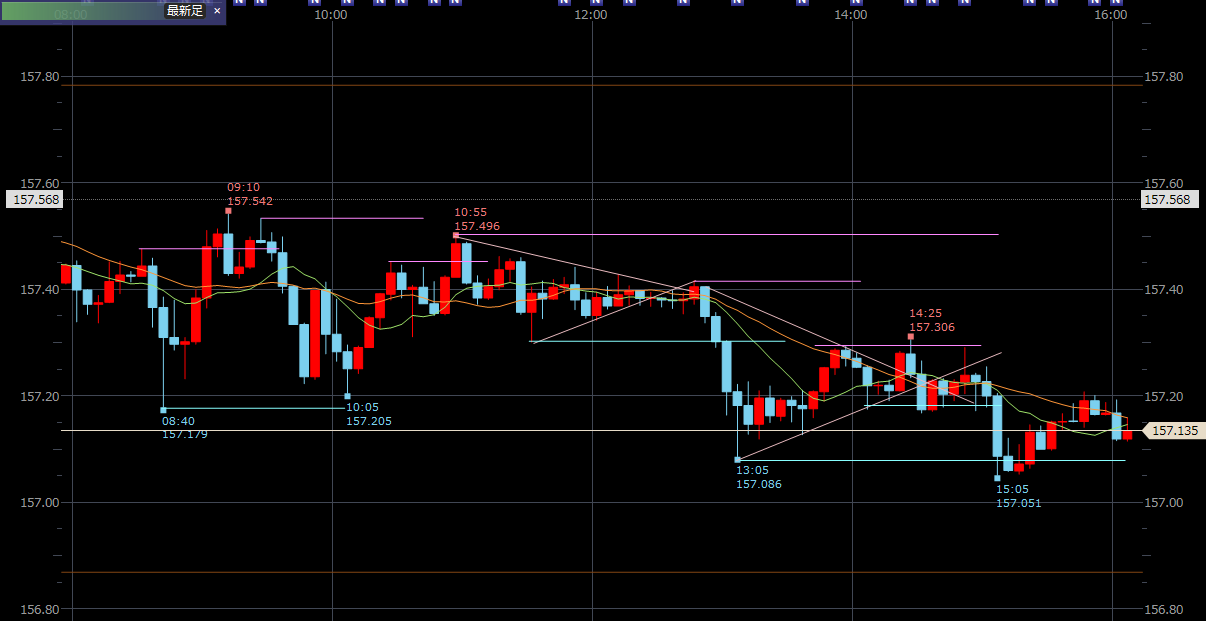Image resolution: width=1206 pixels, height=621 pixels.
Task: Select the 08:40 low marker at 157.179
Action: [163, 410]
